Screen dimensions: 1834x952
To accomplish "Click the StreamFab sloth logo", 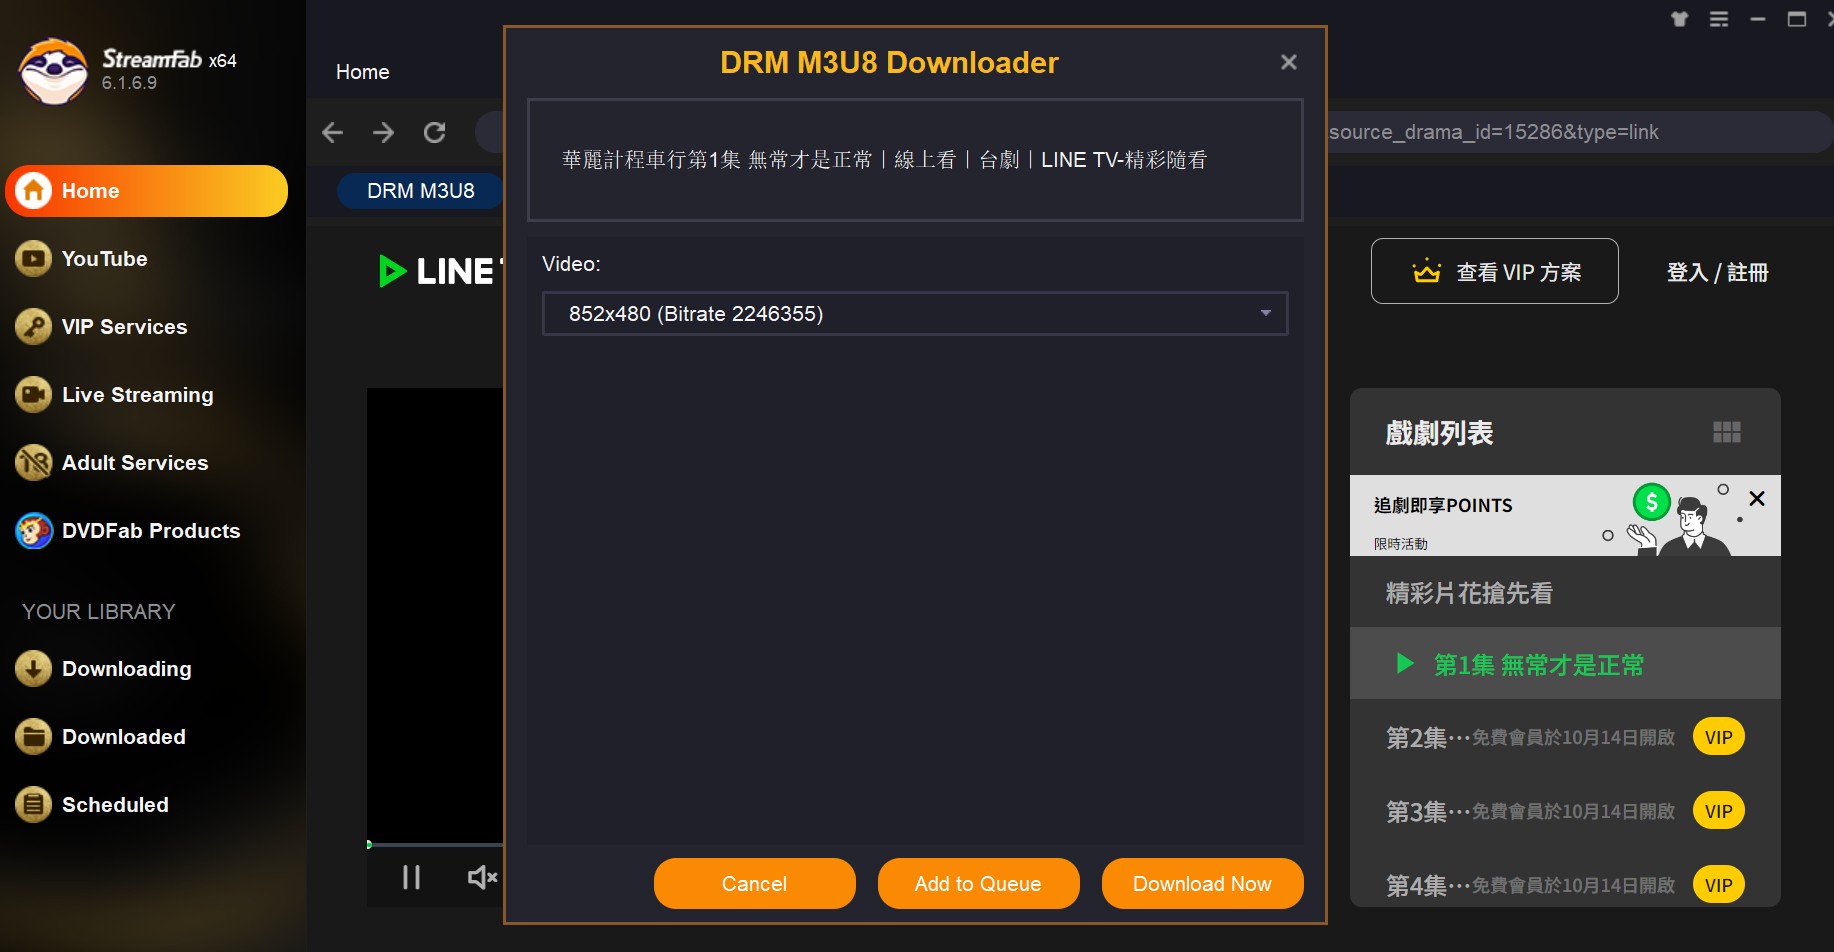I will [x=53, y=72].
